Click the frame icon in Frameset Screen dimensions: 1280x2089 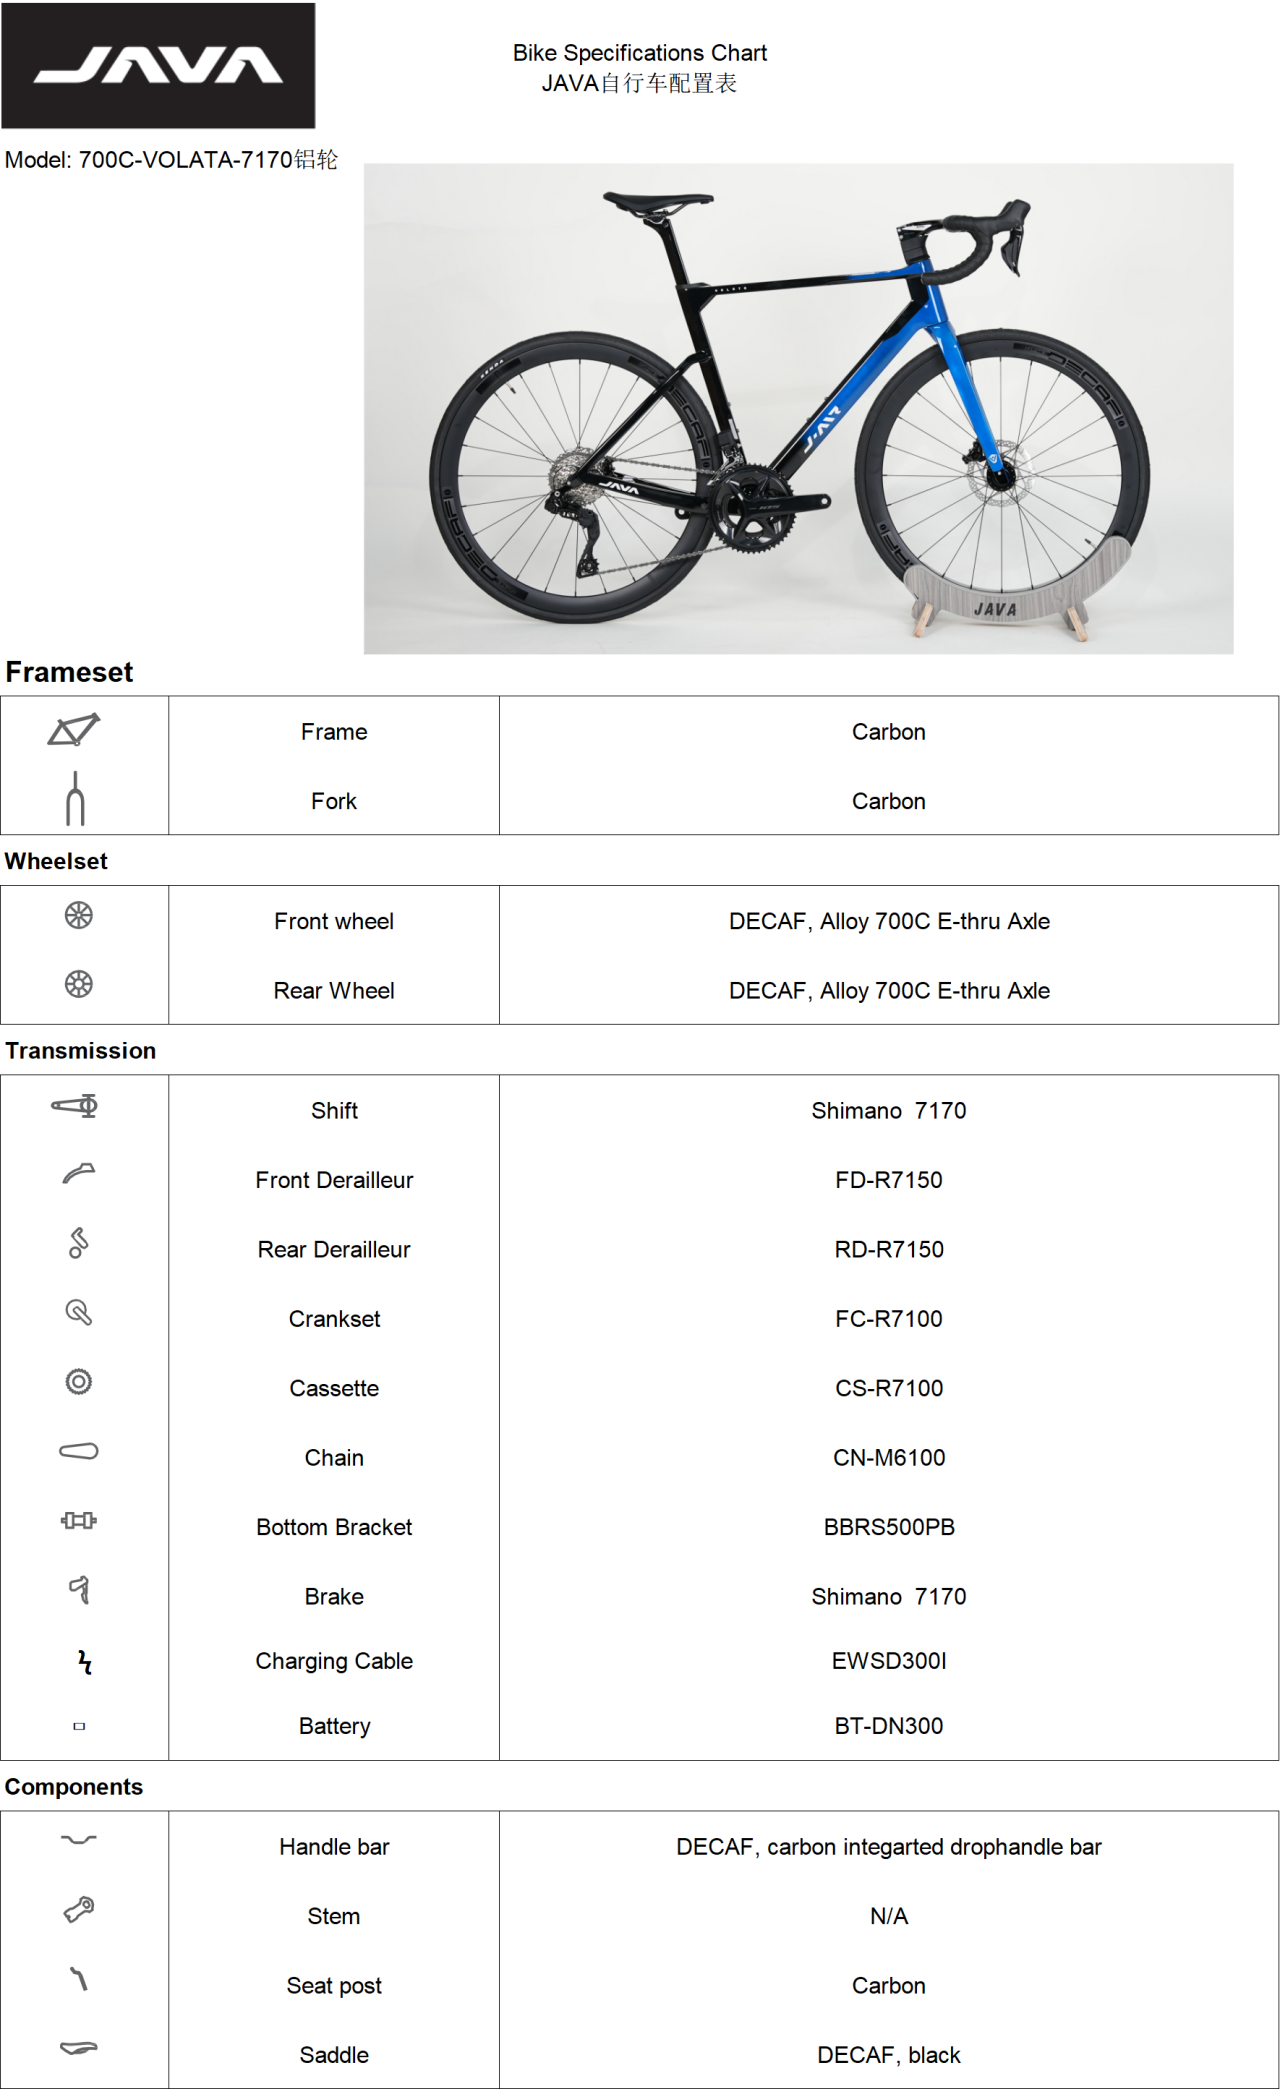(x=74, y=730)
